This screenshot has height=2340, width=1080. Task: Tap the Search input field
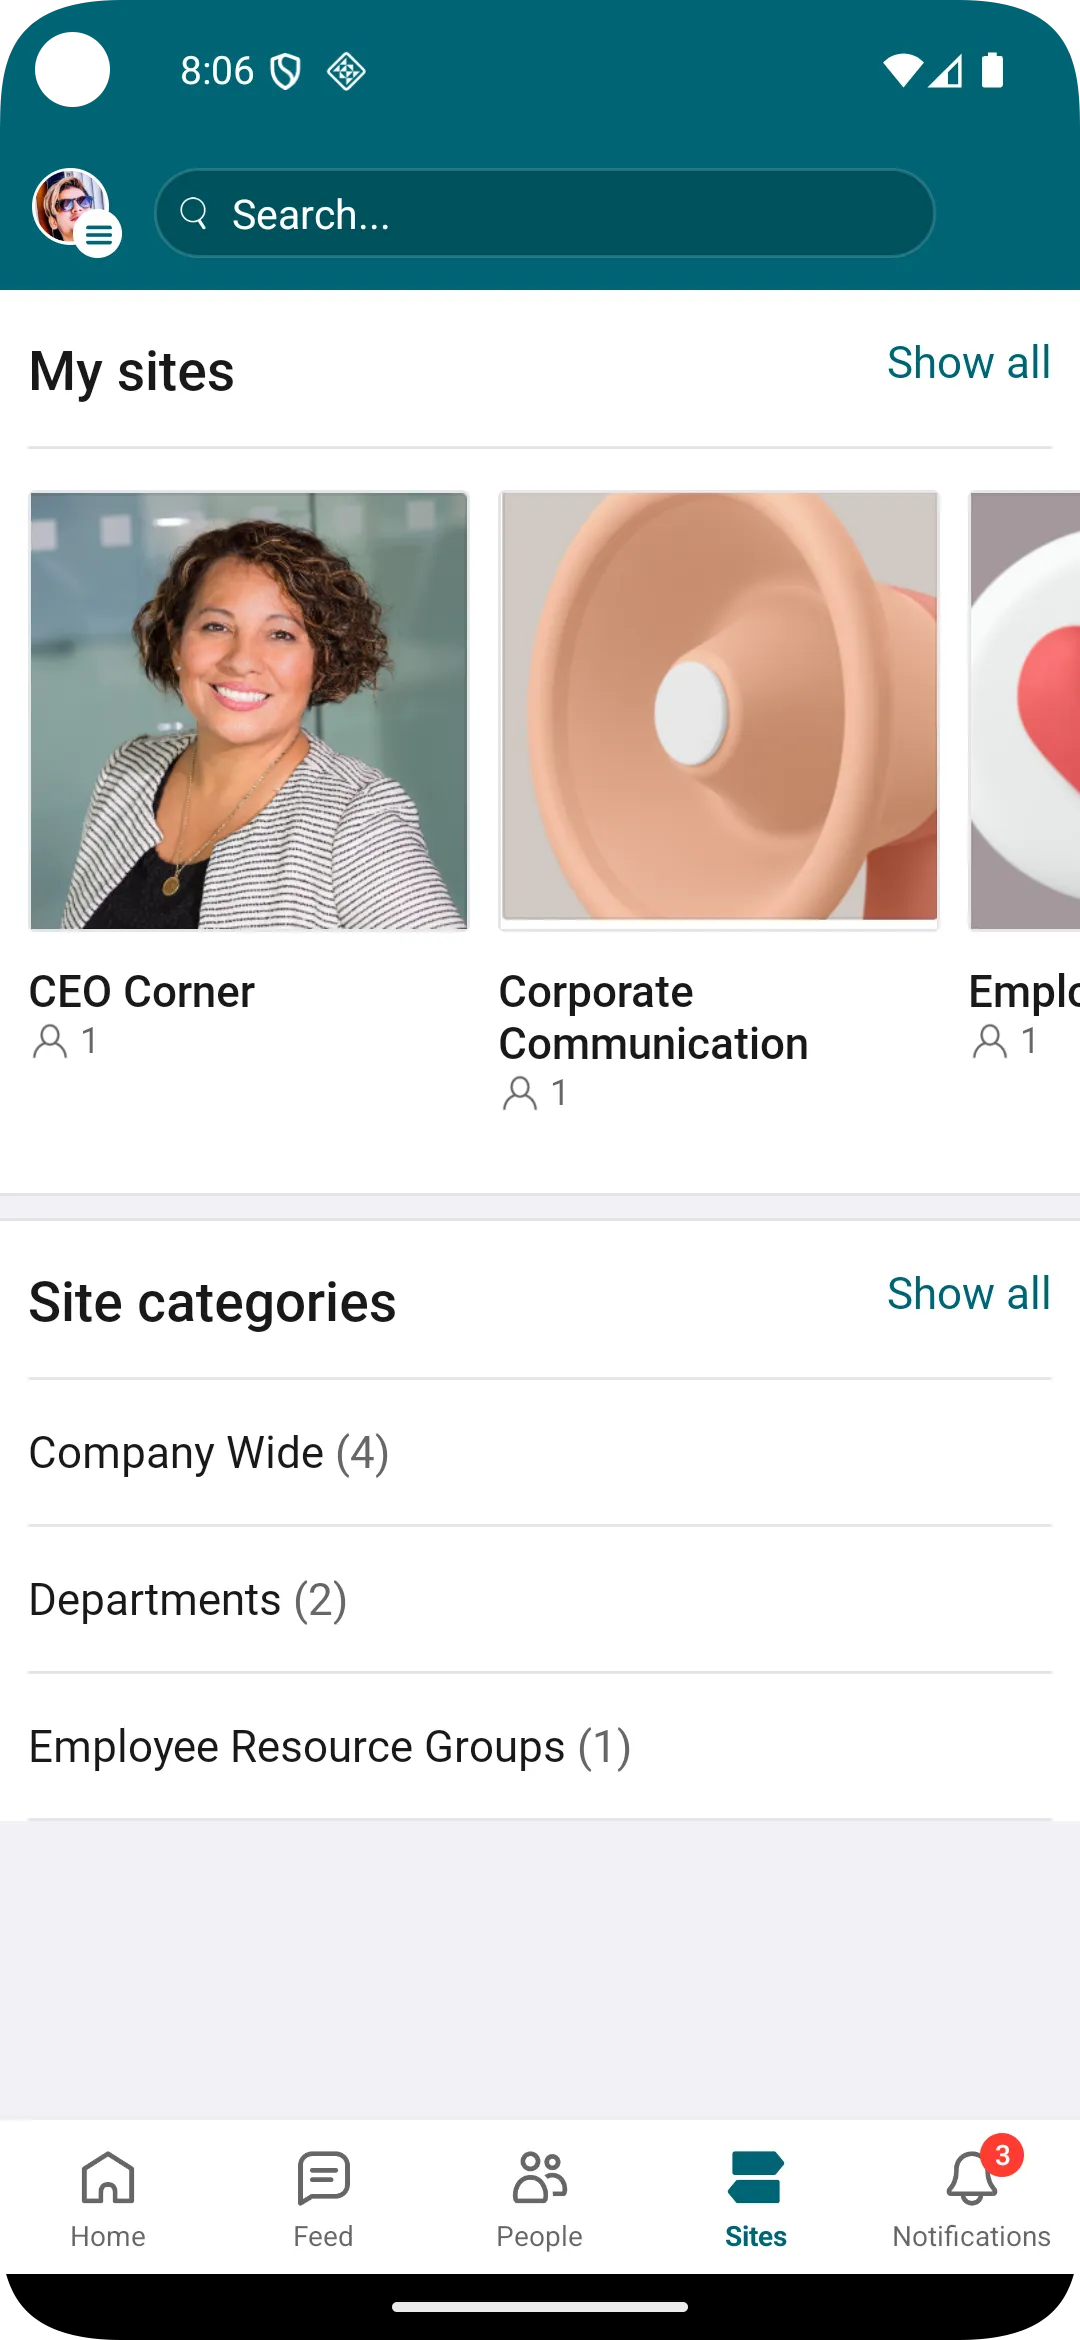point(560,214)
